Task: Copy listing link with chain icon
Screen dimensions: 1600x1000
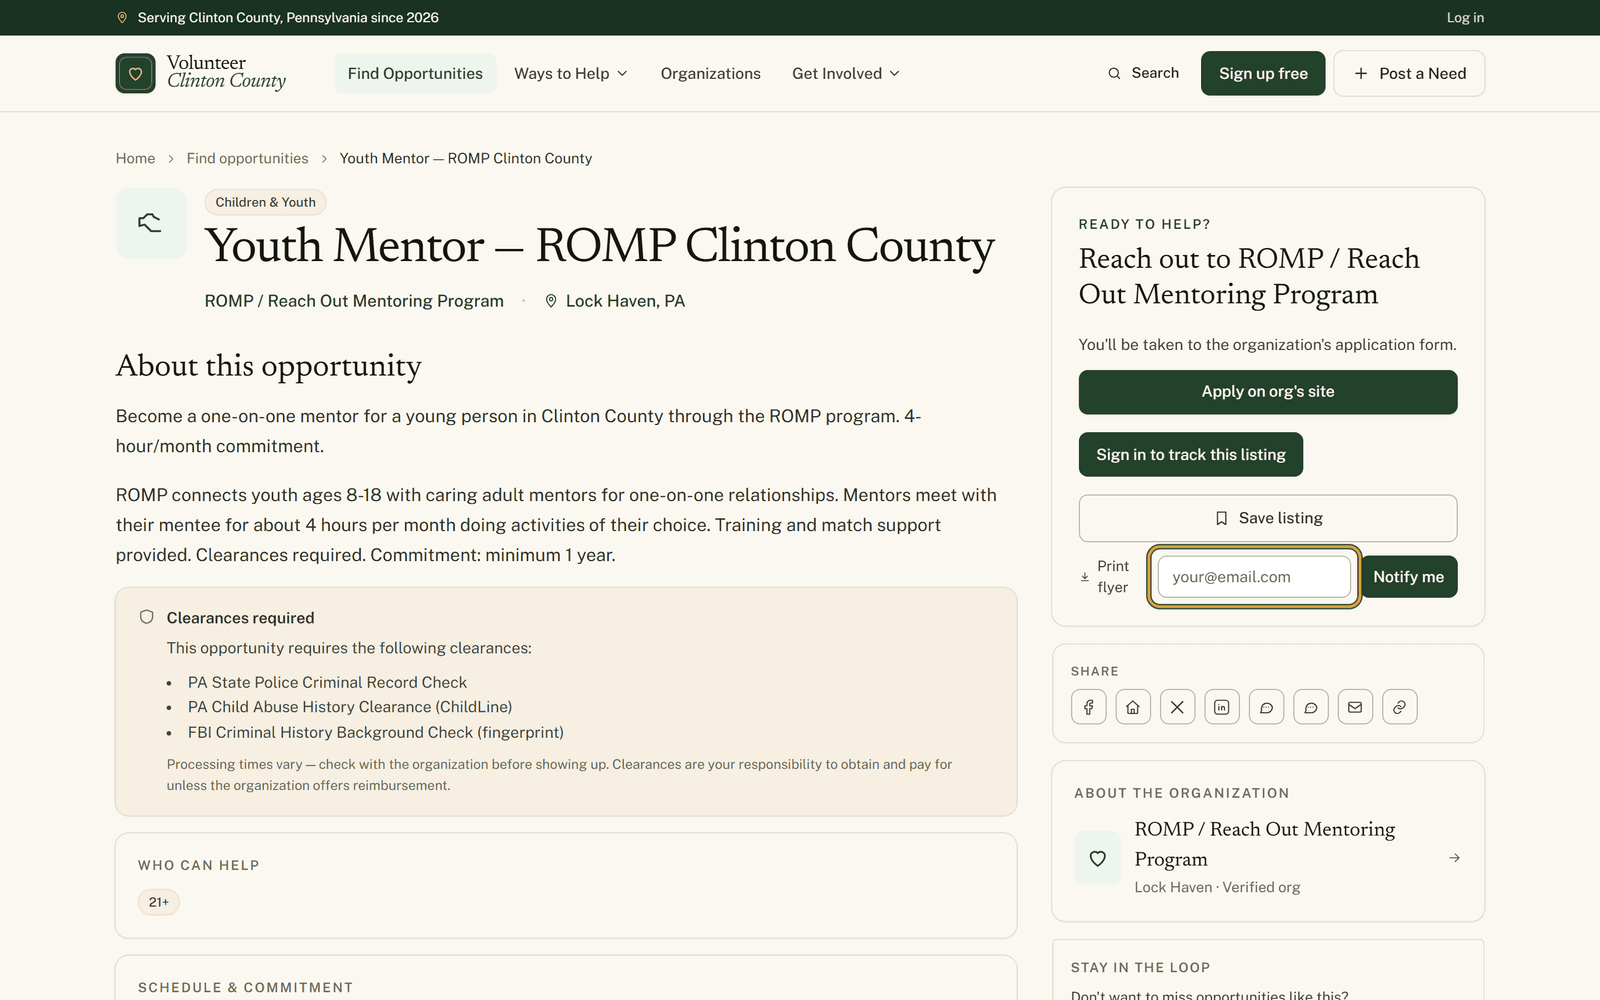Action: pyautogui.click(x=1399, y=707)
